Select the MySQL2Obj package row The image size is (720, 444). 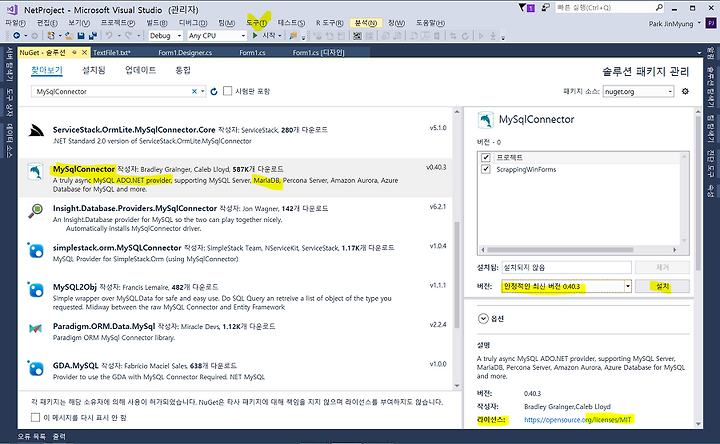pyautogui.click(x=236, y=297)
